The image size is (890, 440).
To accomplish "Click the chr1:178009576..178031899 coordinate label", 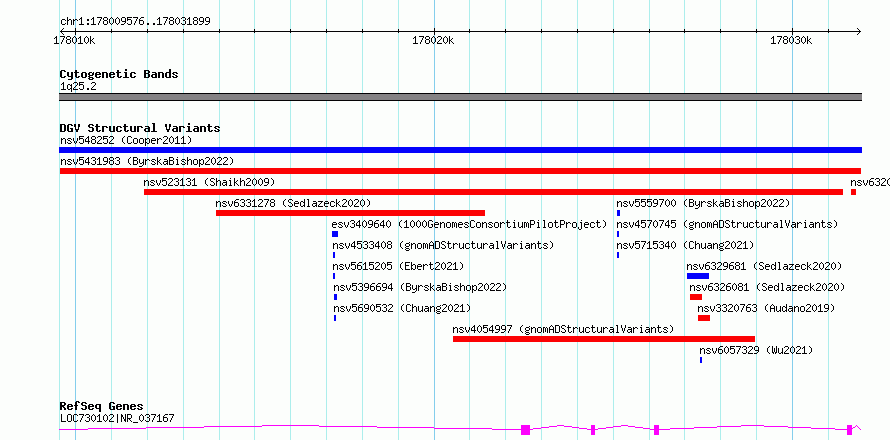I will tap(136, 22).
